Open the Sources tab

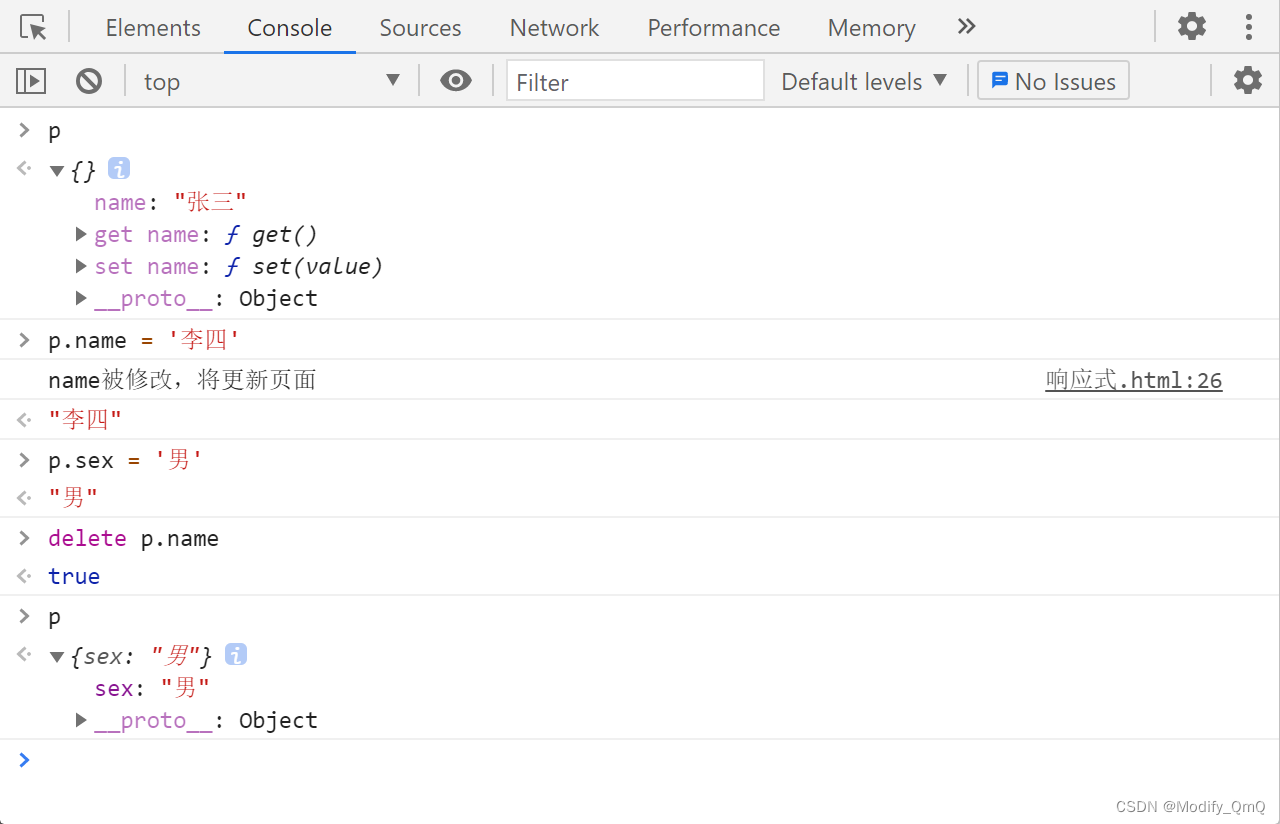[420, 28]
